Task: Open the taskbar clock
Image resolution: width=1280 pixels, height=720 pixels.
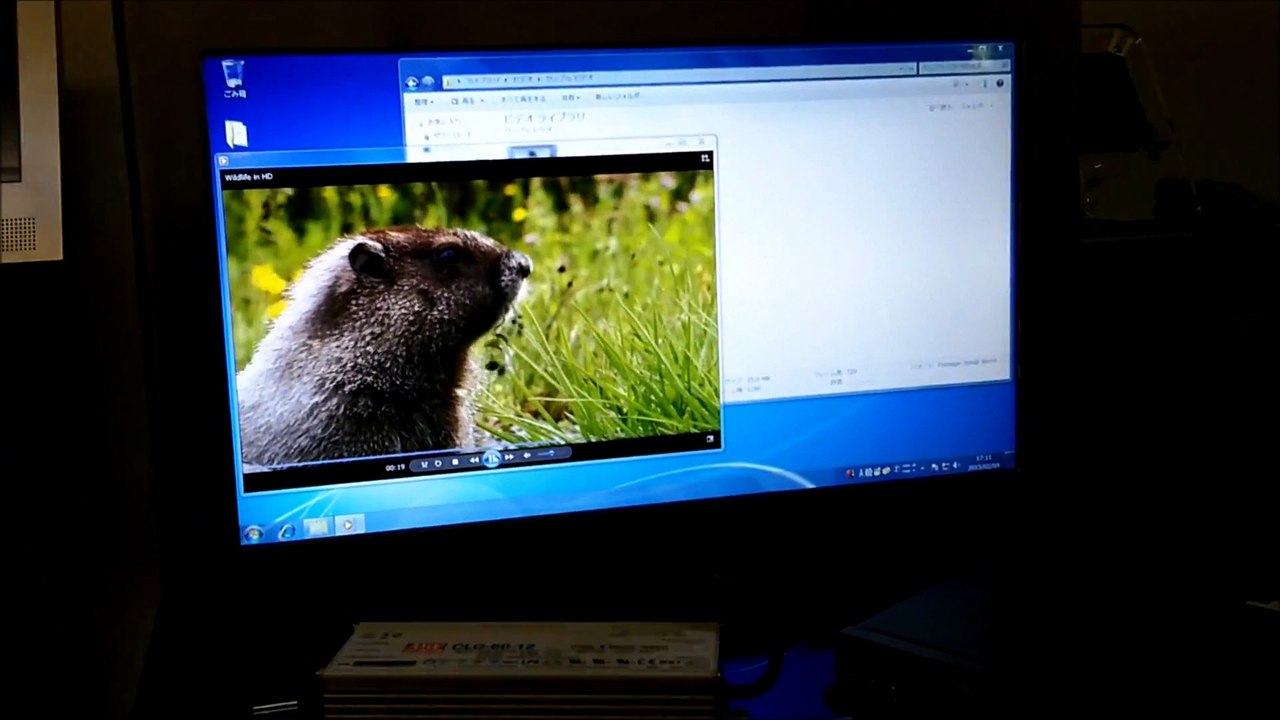Action: tap(984, 462)
